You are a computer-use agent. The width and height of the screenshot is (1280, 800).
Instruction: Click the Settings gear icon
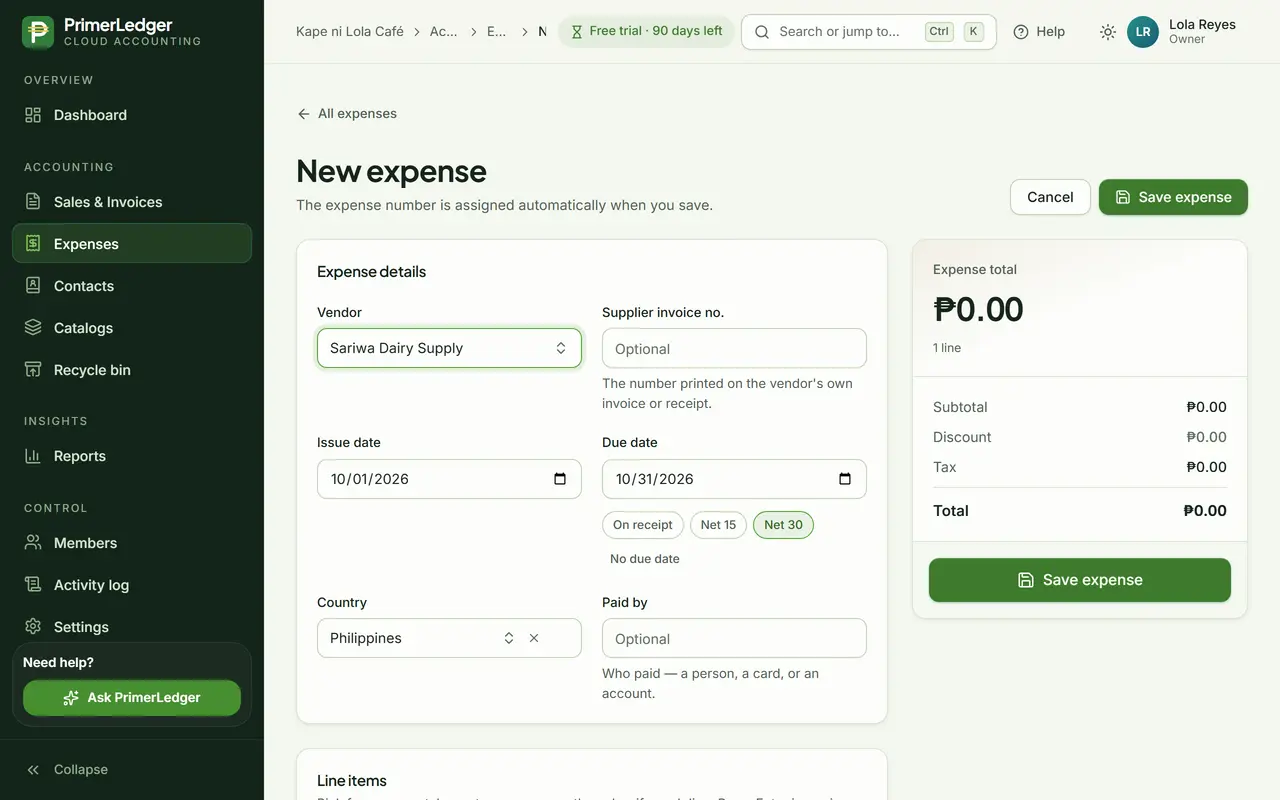click(33, 627)
